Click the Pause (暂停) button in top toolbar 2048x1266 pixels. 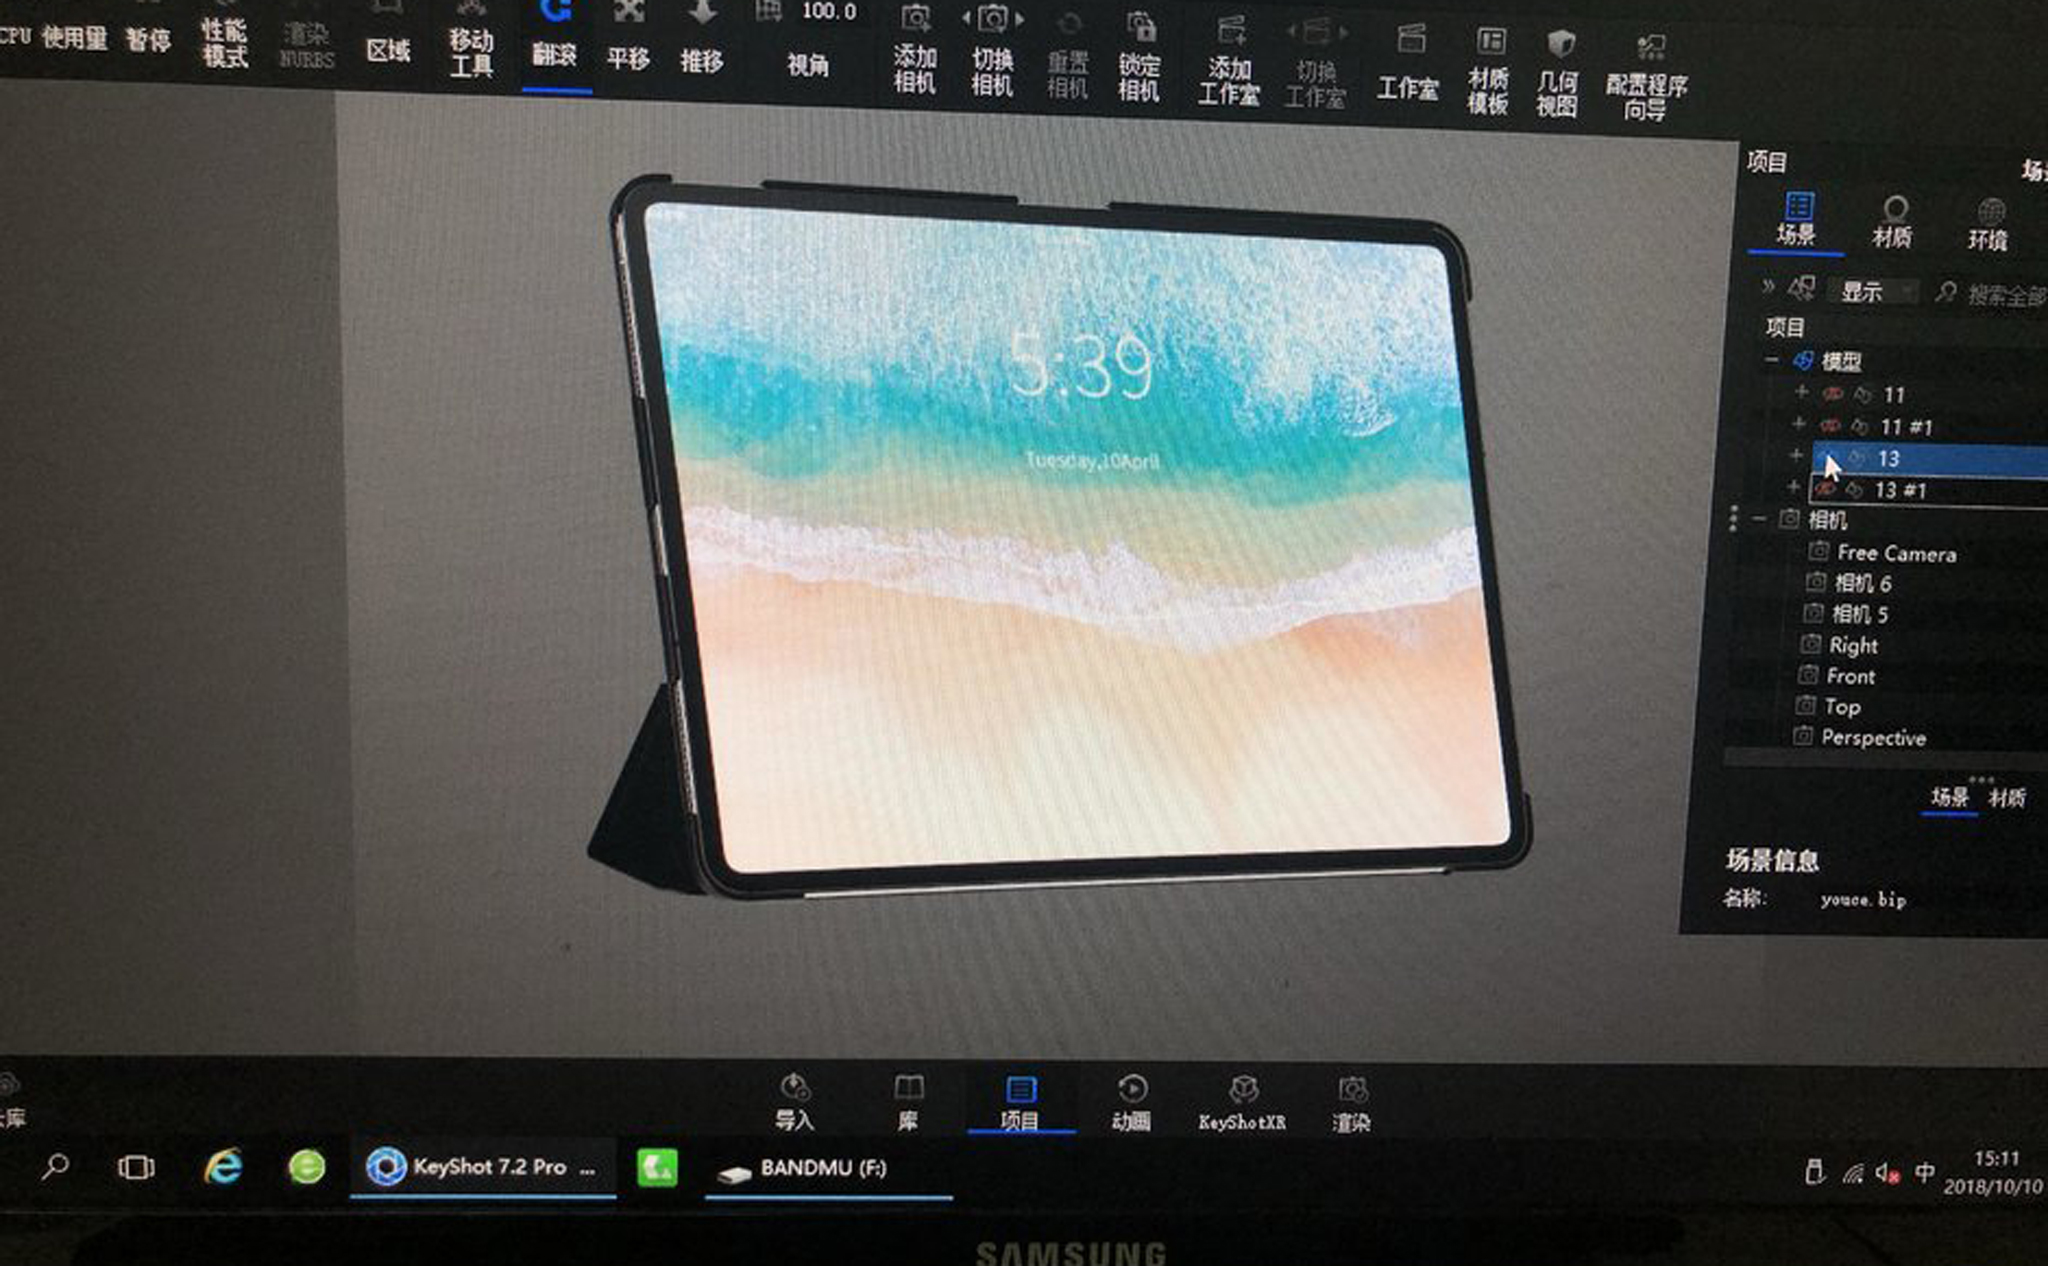pos(148,38)
